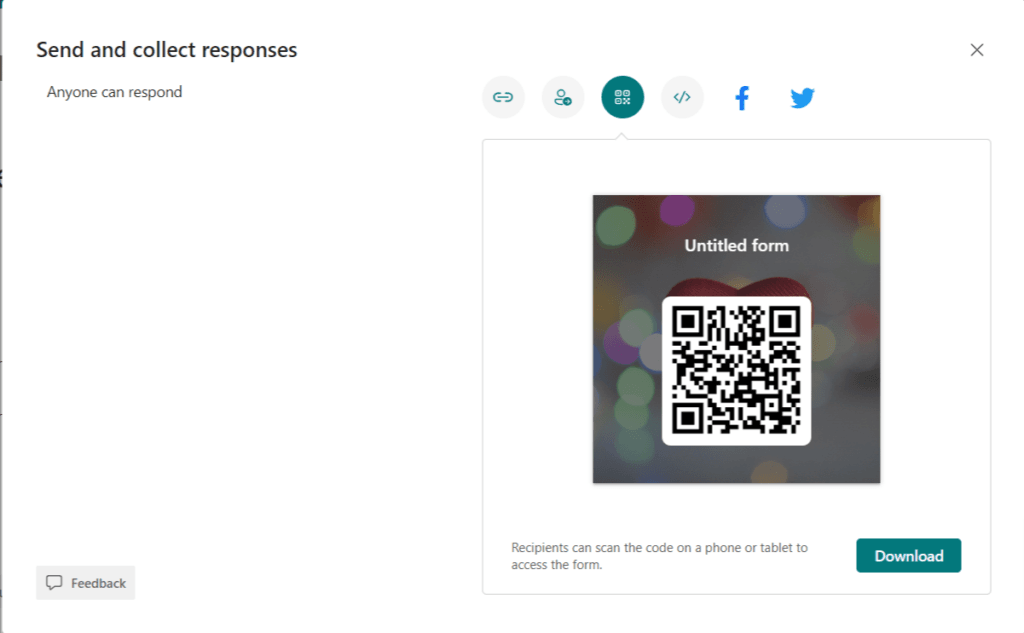Open the Feedback button
1024x633 pixels.
(86, 583)
